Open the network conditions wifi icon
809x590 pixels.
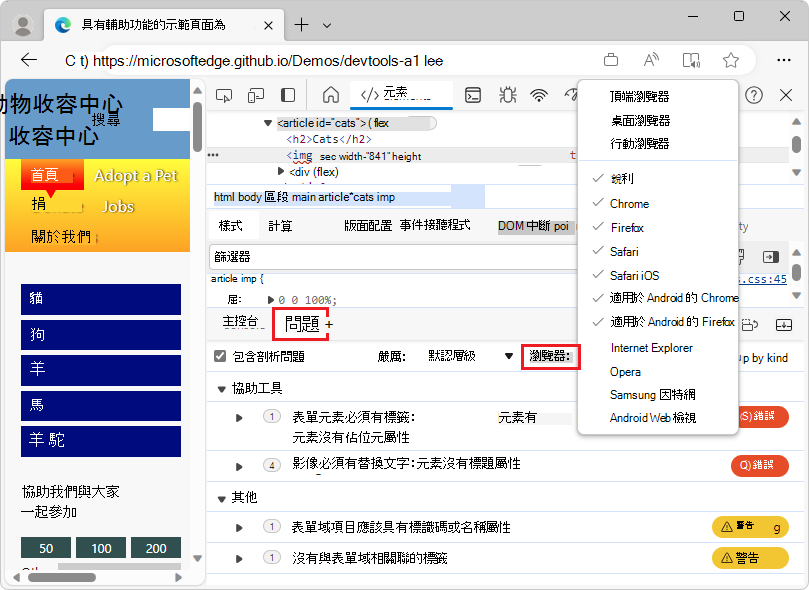tap(539, 95)
